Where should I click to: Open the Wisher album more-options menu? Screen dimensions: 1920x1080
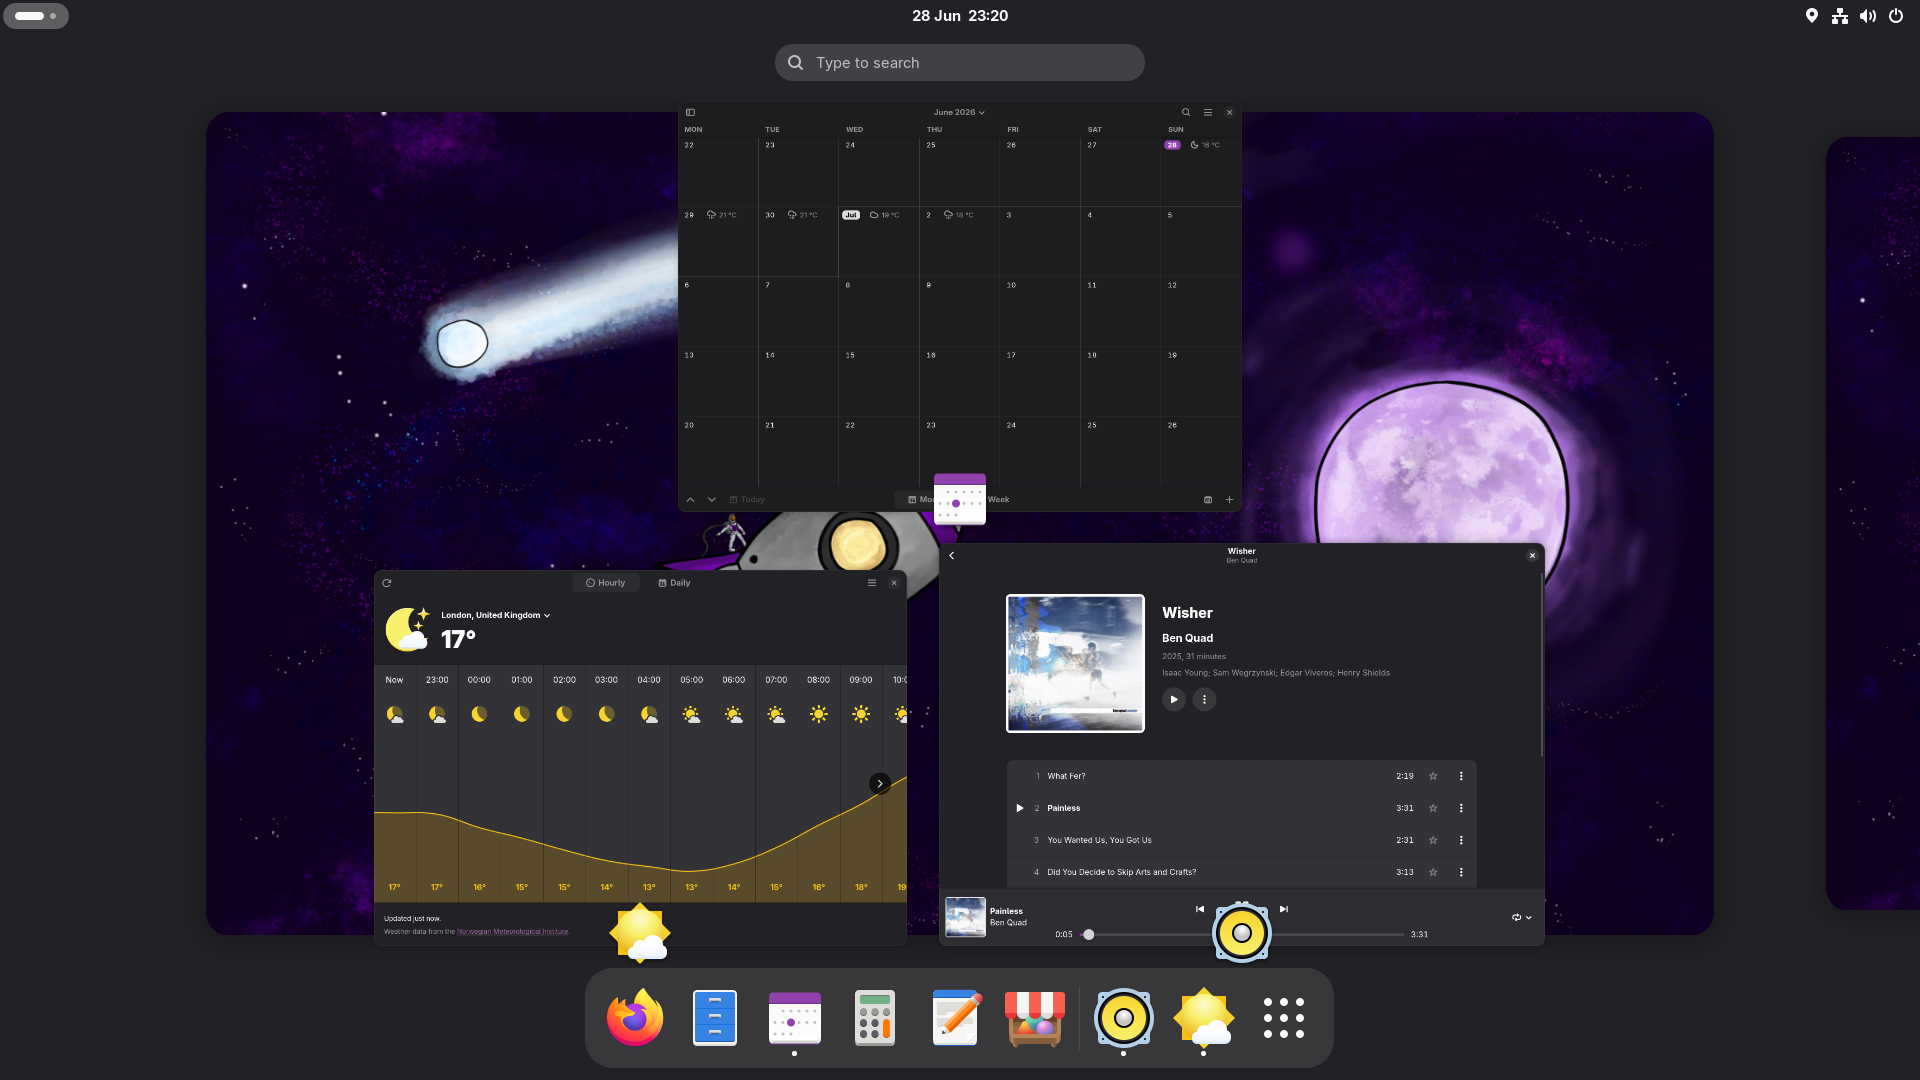[x=1205, y=700]
